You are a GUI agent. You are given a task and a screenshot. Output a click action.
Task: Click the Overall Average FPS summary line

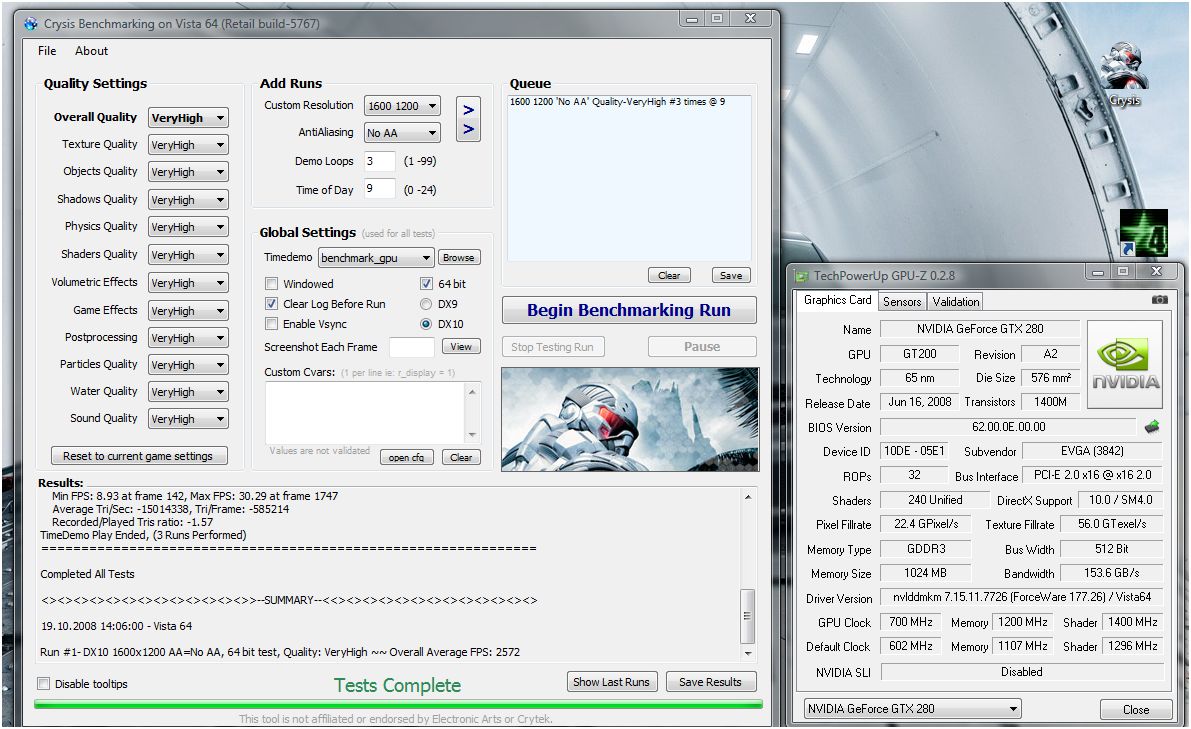pyautogui.click(x=280, y=652)
